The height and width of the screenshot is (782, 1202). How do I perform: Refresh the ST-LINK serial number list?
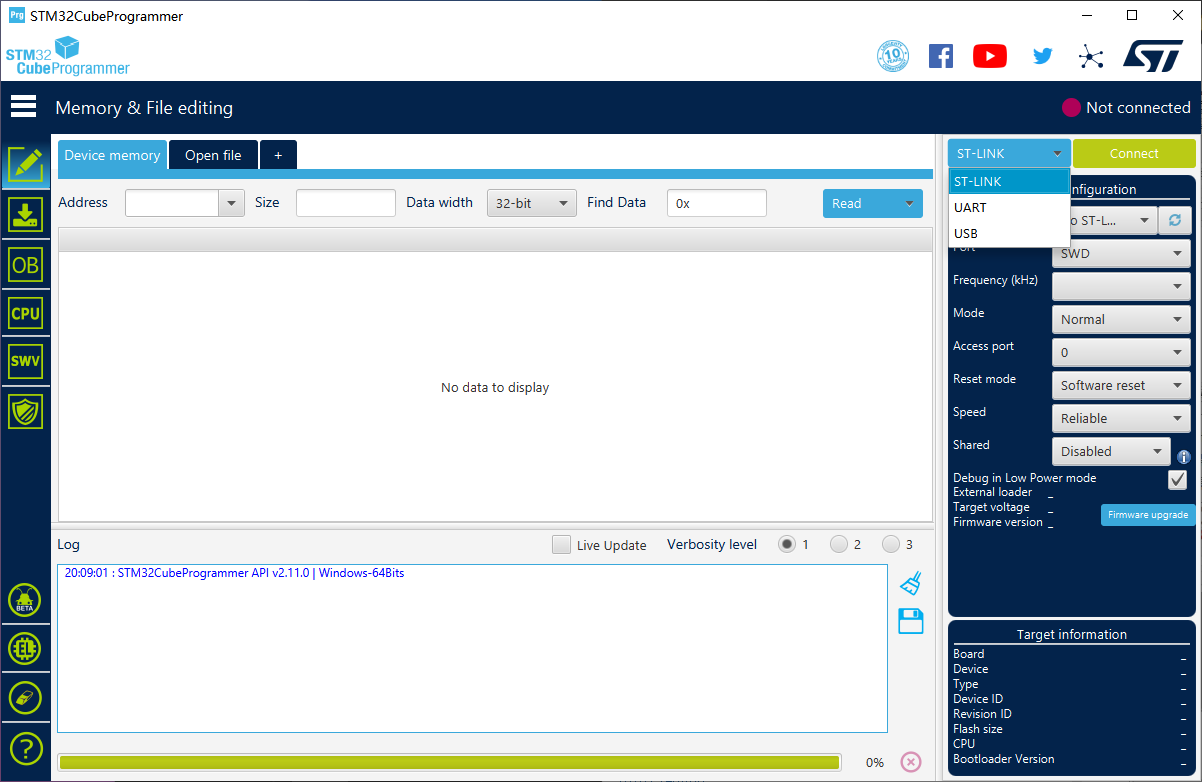[x=1174, y=220]
